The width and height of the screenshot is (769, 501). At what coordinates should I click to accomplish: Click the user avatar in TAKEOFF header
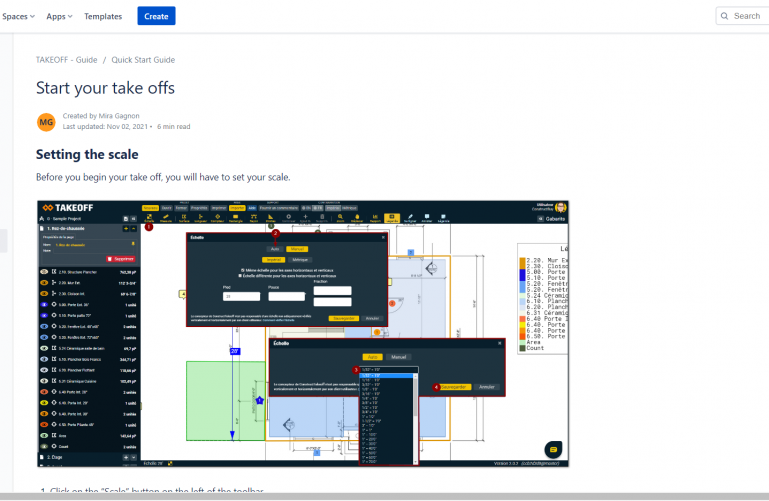pos(561,207)
